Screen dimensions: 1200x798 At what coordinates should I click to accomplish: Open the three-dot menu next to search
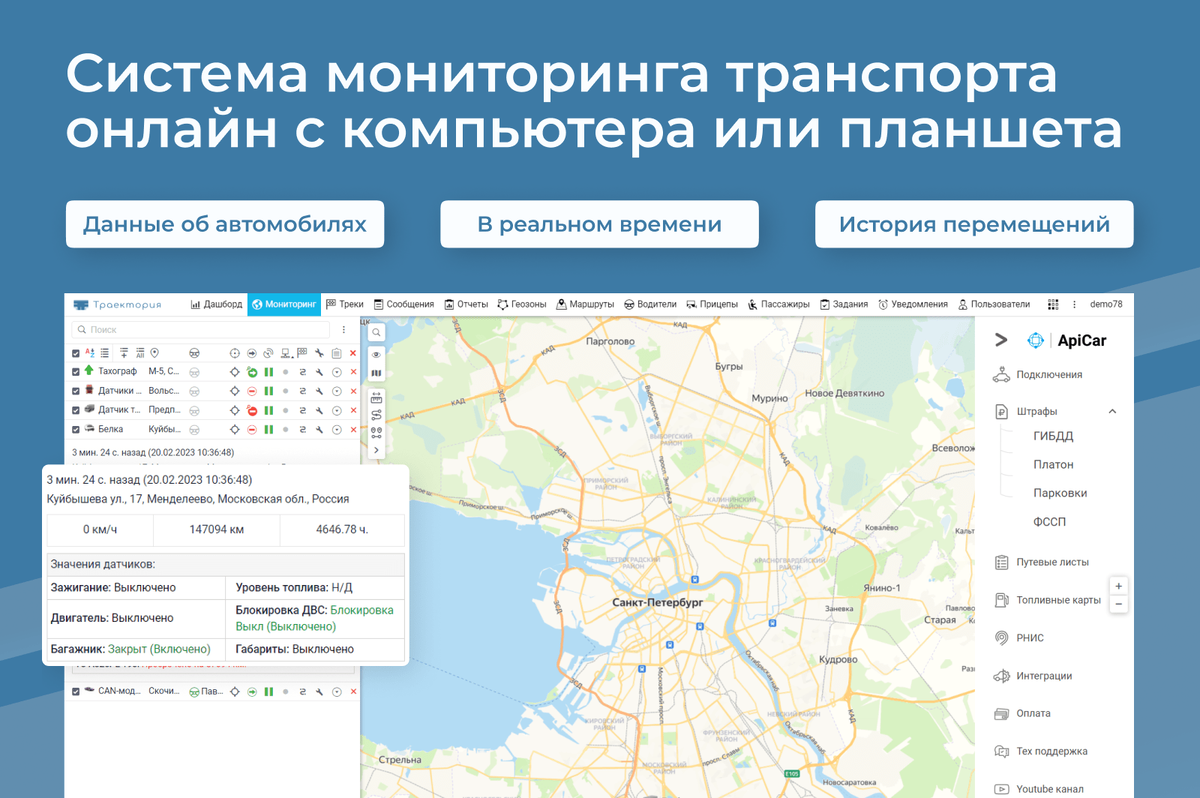tap(344, 330)
